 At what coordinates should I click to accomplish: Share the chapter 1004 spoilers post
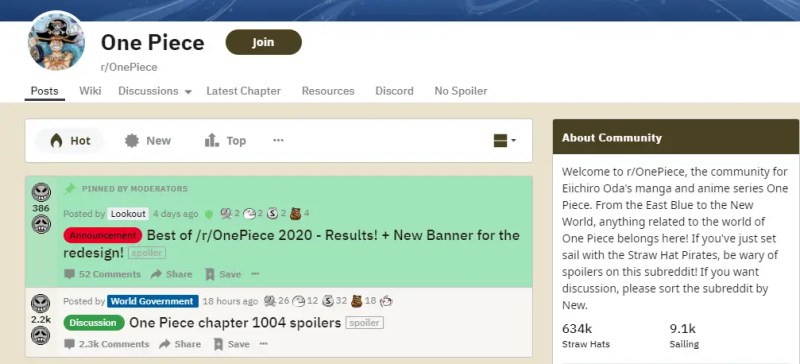coord(180,344)
